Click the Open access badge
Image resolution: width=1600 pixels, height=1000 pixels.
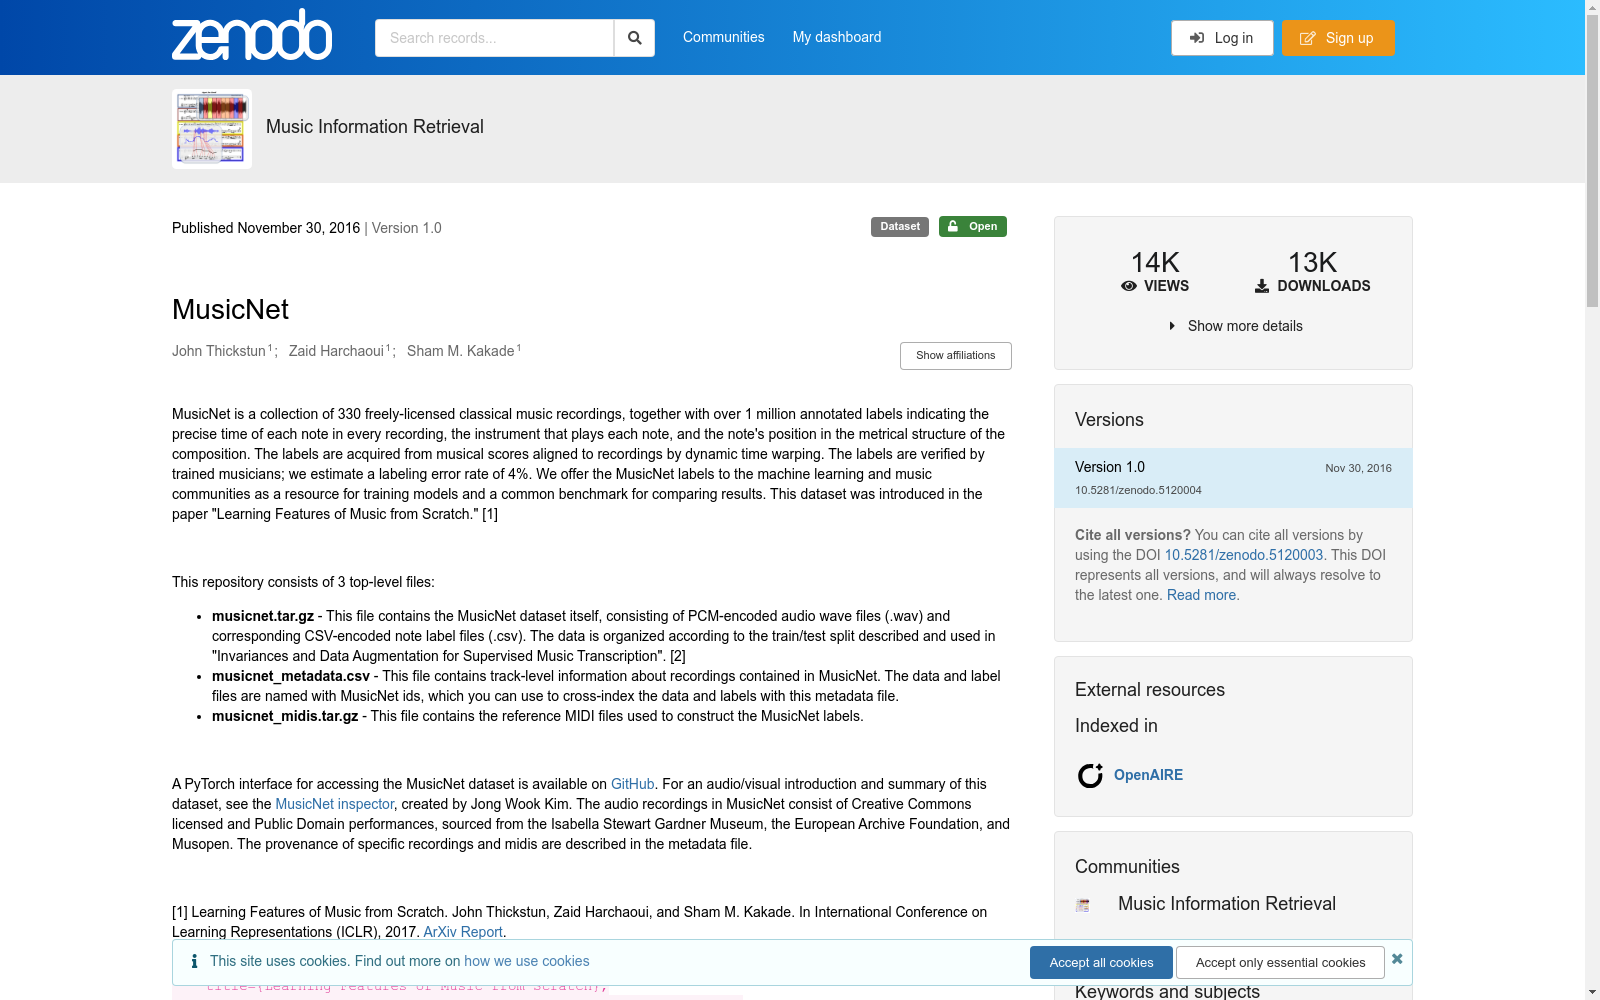(973, 227)
